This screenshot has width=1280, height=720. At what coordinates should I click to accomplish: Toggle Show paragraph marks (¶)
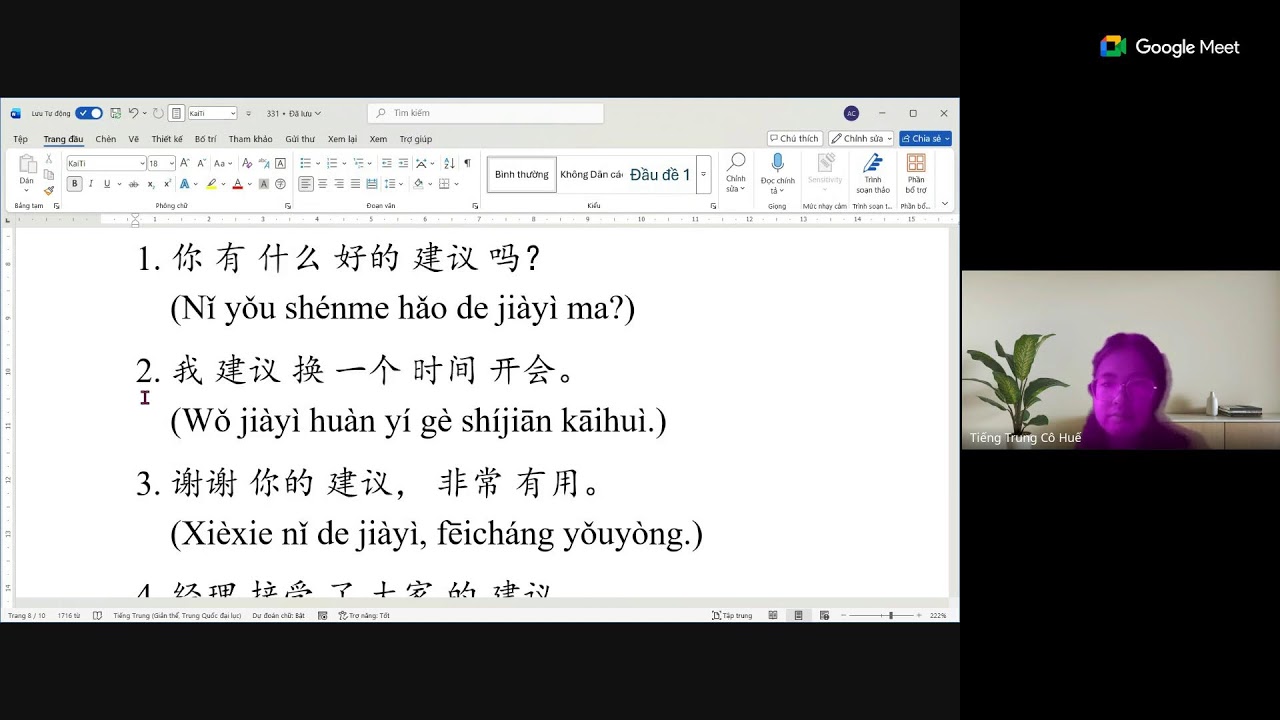tap(467, 163)
